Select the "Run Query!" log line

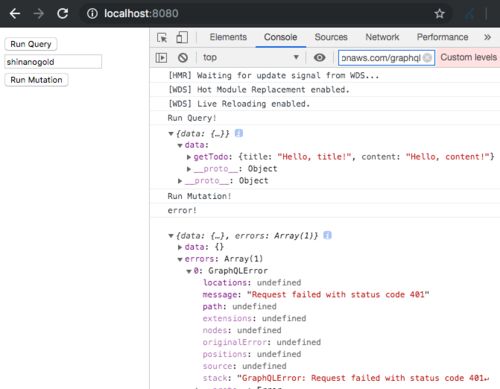[192, 118]
